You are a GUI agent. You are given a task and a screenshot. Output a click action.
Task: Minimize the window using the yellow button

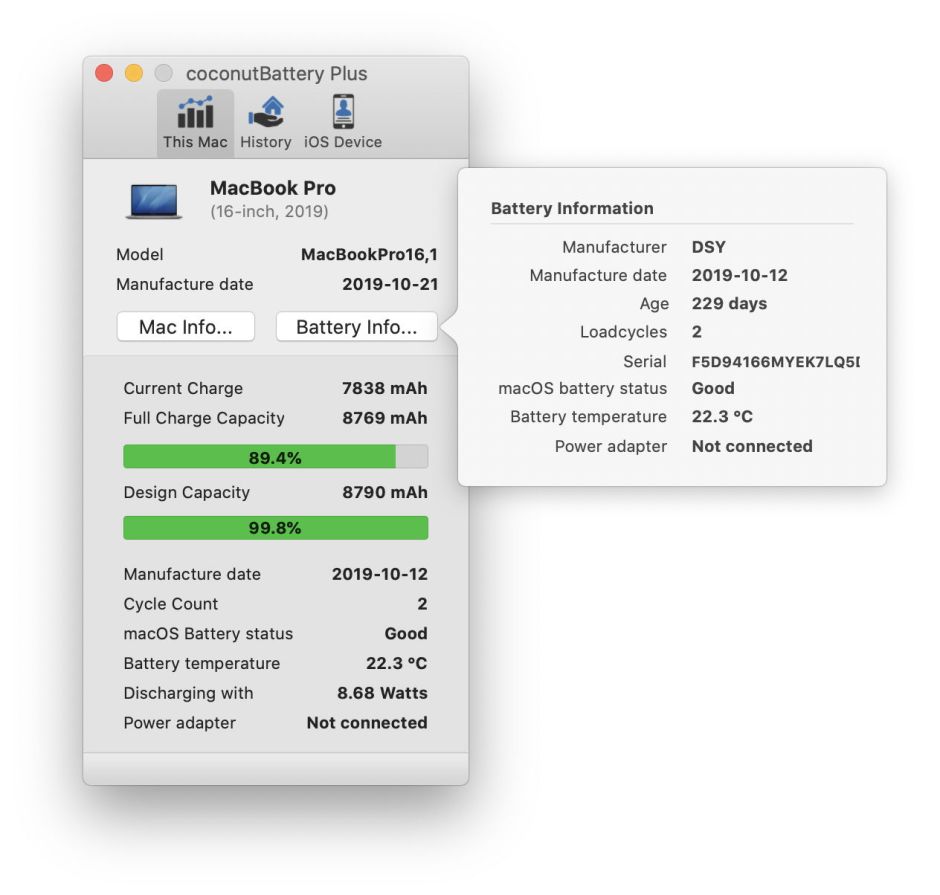coord(134,74)
